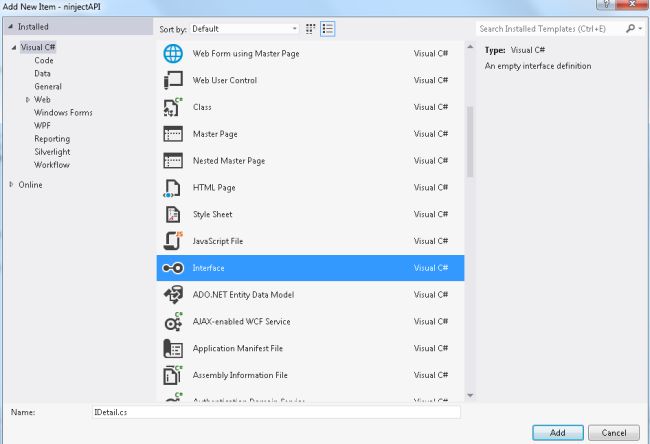Select the AJAX-enabled WCF Service name
This screenshot has width=650, height=444.
(241, 321)
